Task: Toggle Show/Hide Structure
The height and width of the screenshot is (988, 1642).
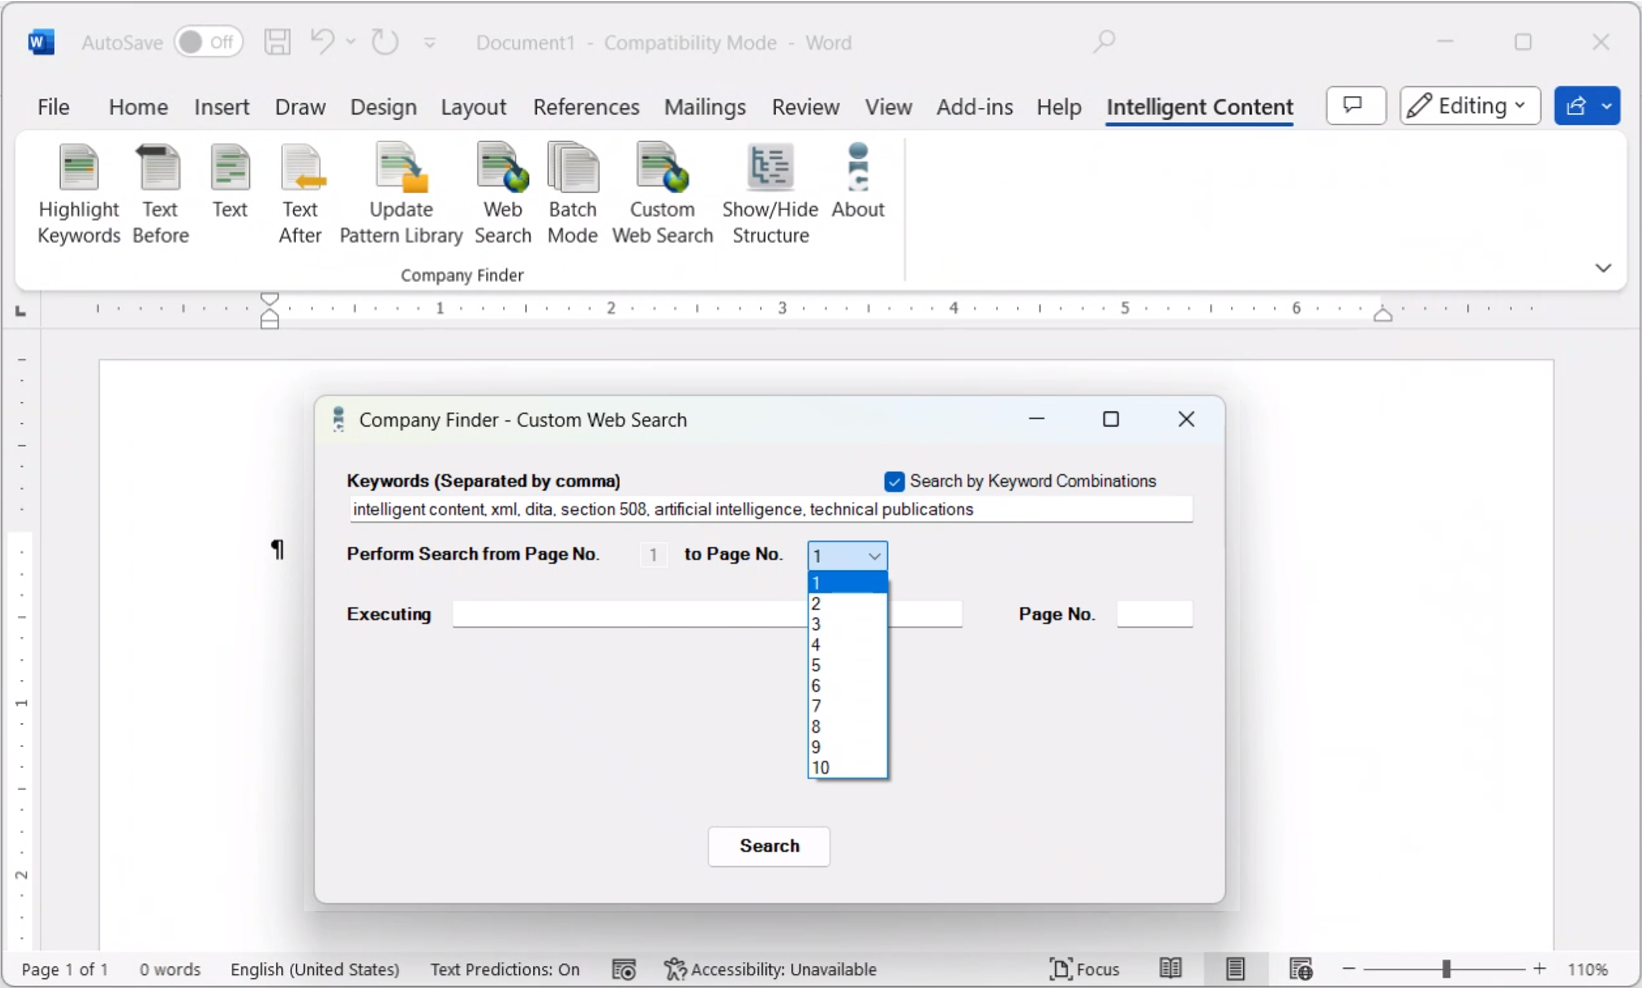Action: [x=770, y=194]
